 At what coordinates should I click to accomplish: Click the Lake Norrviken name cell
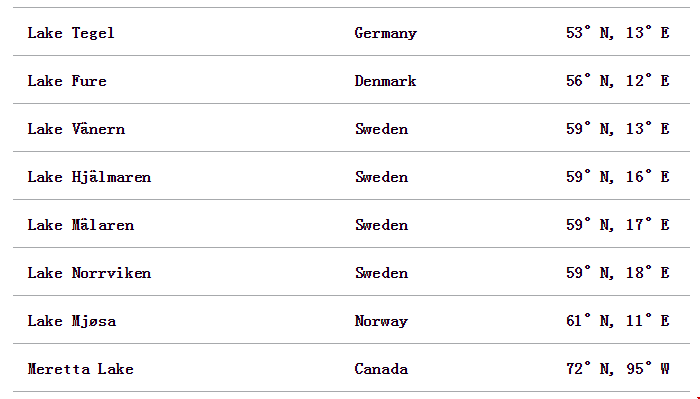[x=89, y=273]
